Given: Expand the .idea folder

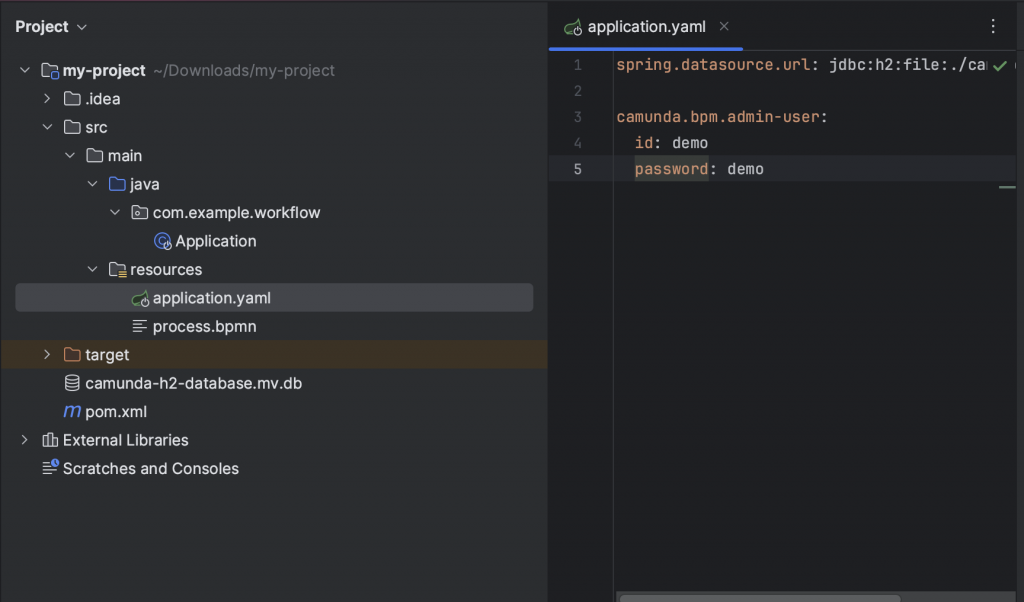Looking at the screenshot, I should click(47, 99).
